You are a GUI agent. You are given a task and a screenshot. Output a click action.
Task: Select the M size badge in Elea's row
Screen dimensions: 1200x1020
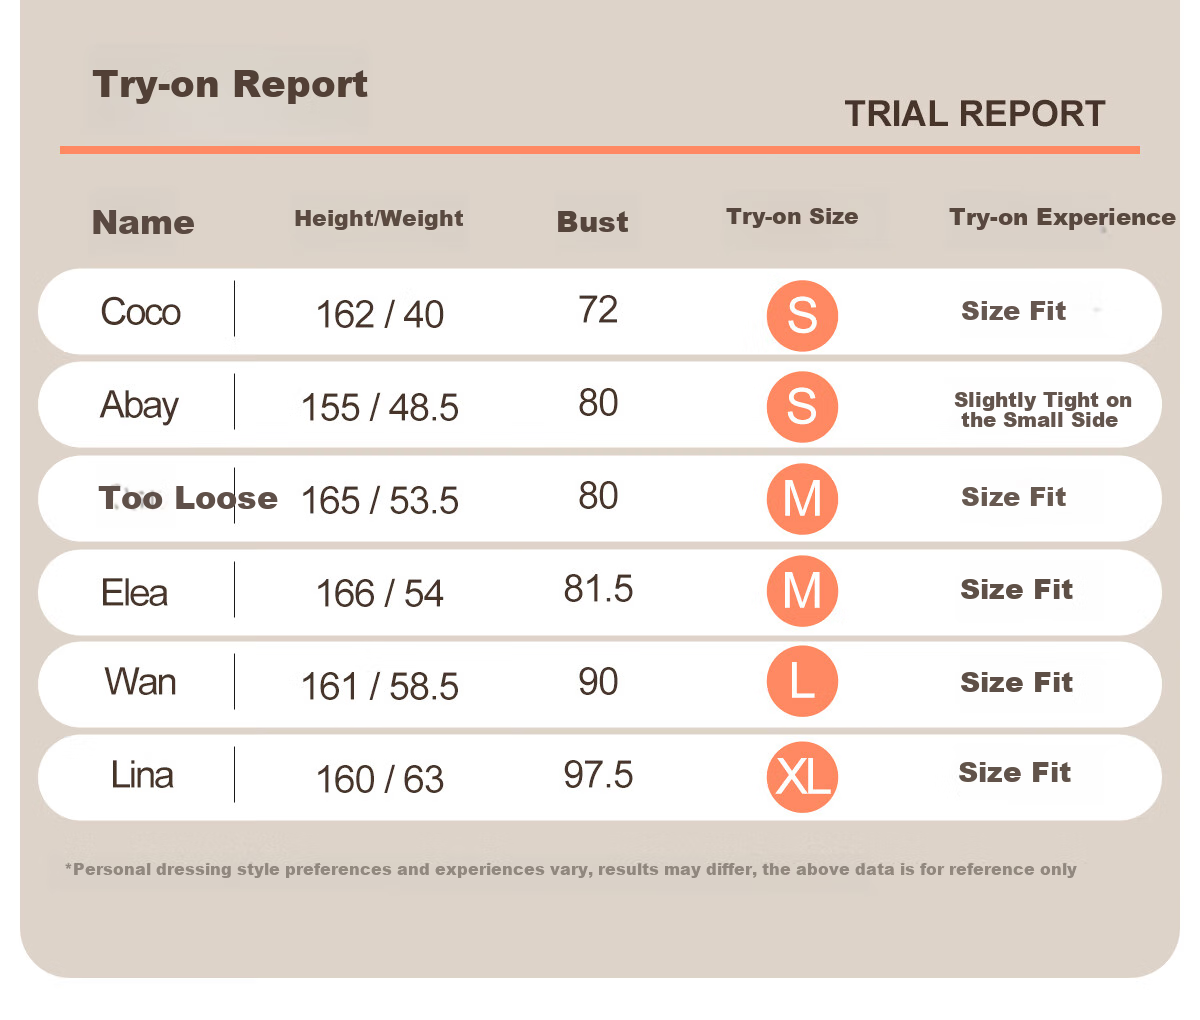802,591
